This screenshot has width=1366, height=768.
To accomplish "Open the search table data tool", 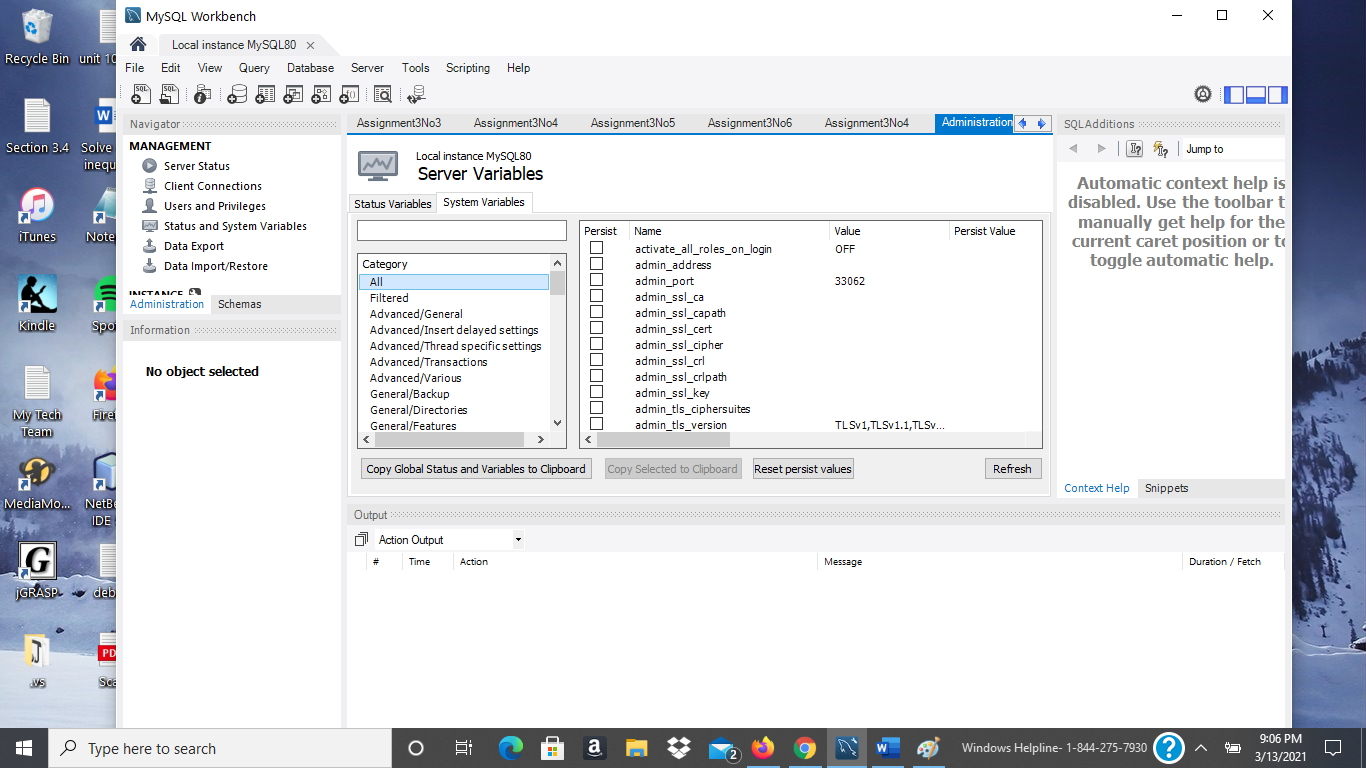I will tap(381, 94).
